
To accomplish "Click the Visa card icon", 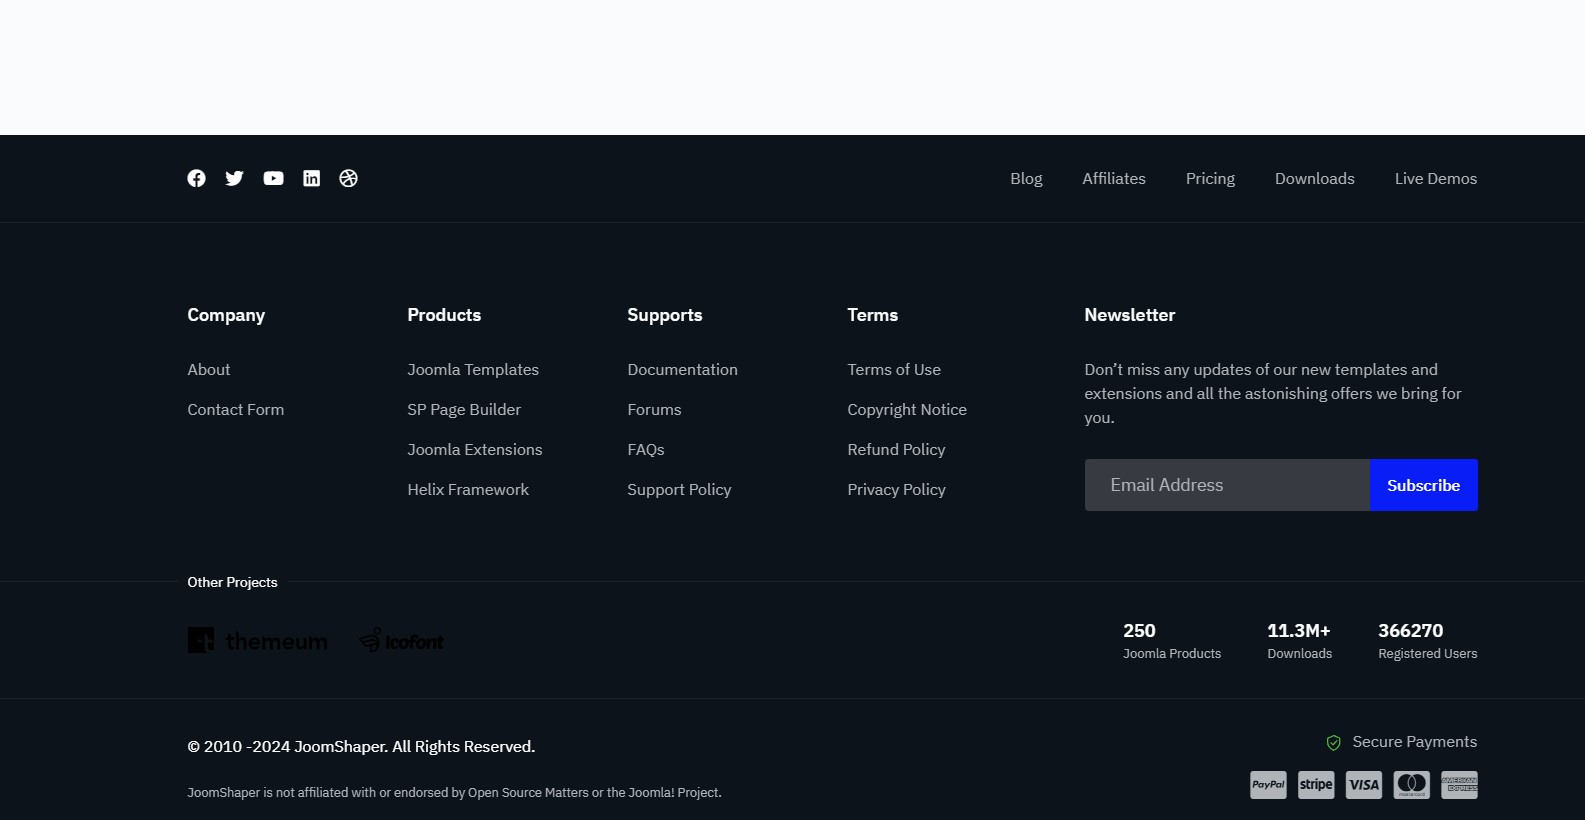I will (x=1363, y=785).
